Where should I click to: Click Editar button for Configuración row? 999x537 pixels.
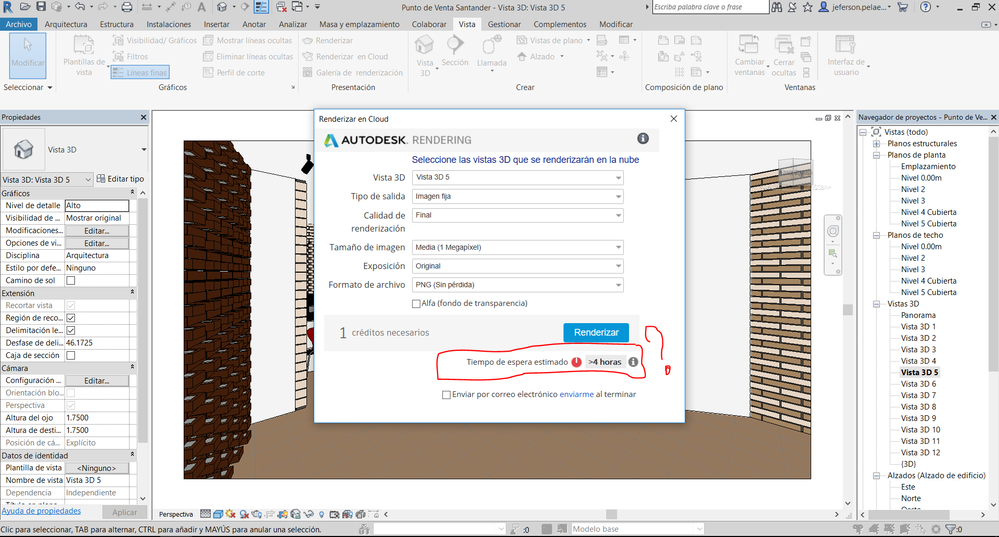(x=97, y=380)
